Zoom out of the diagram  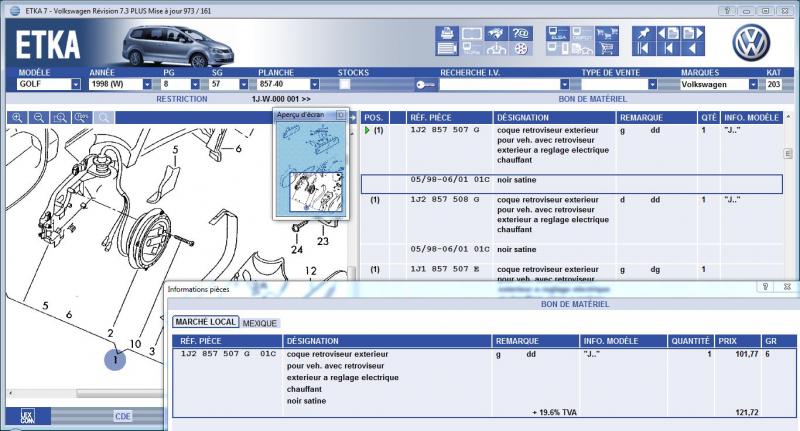(39, 118)
